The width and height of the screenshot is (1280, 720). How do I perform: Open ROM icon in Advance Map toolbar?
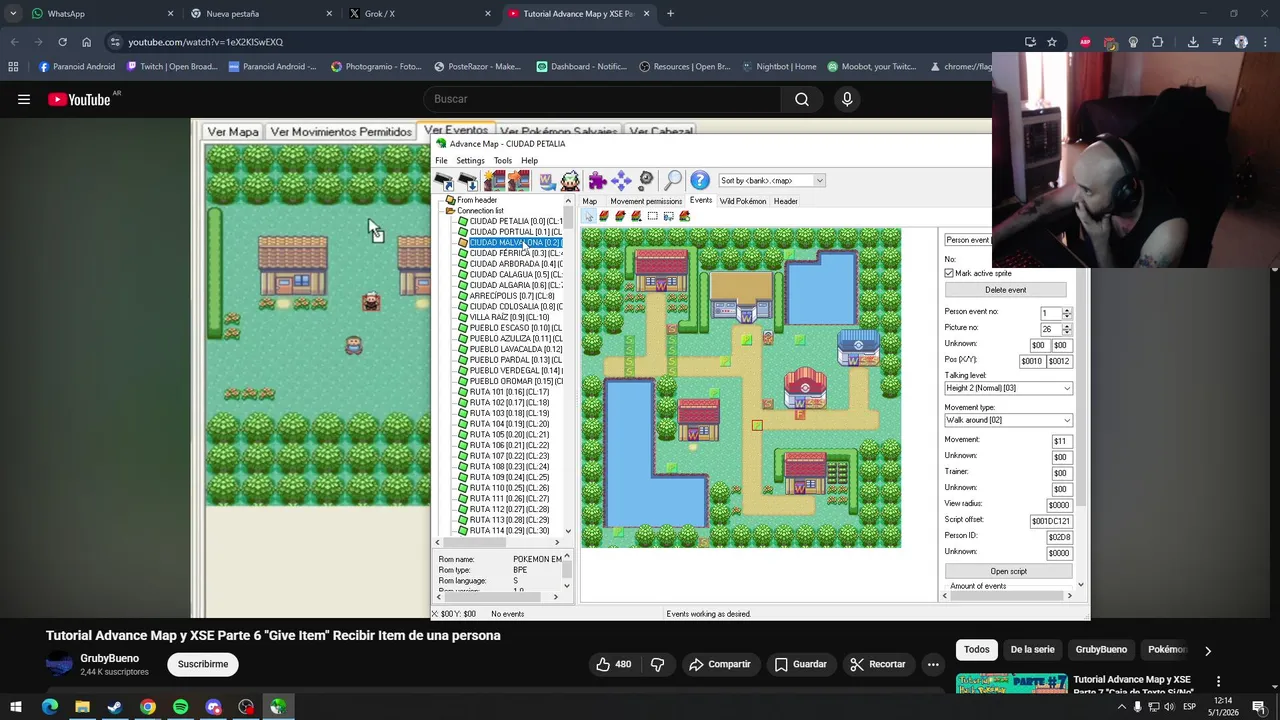point(444,180)
